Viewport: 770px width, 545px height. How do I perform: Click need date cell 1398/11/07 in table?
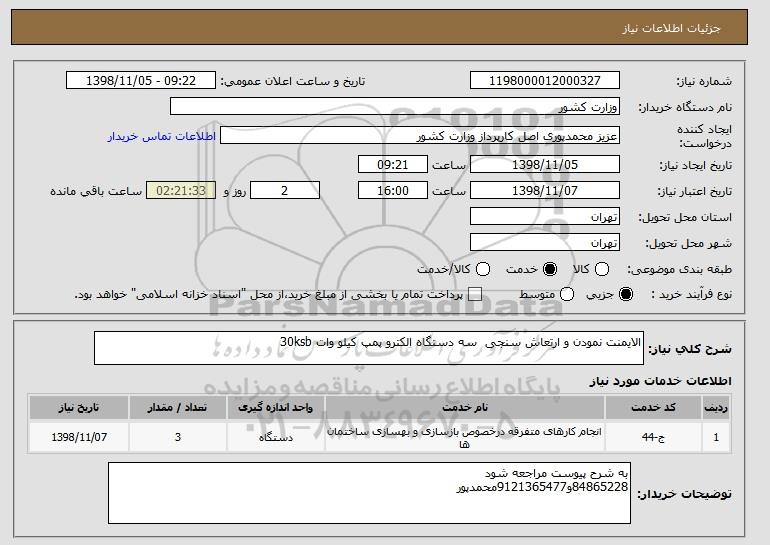pos(79,437)
